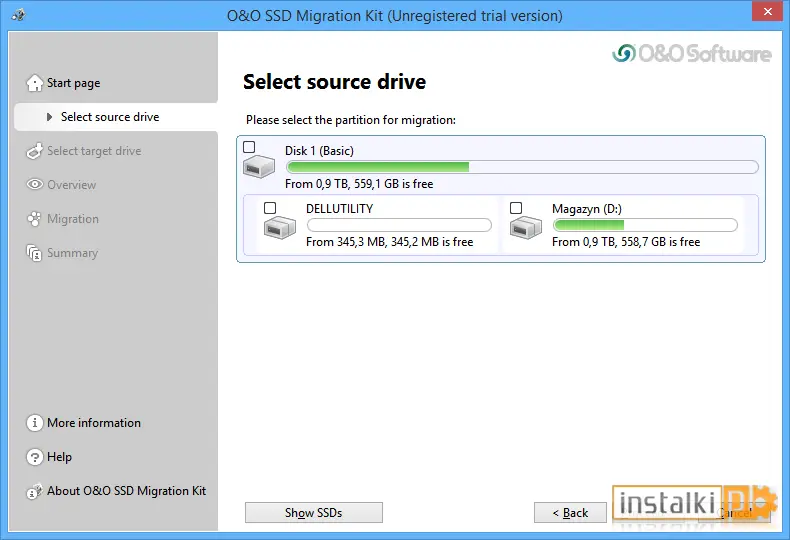790x540 pixels.
Task: Click the Help question mark icon
Action: [x=34, y=457]
